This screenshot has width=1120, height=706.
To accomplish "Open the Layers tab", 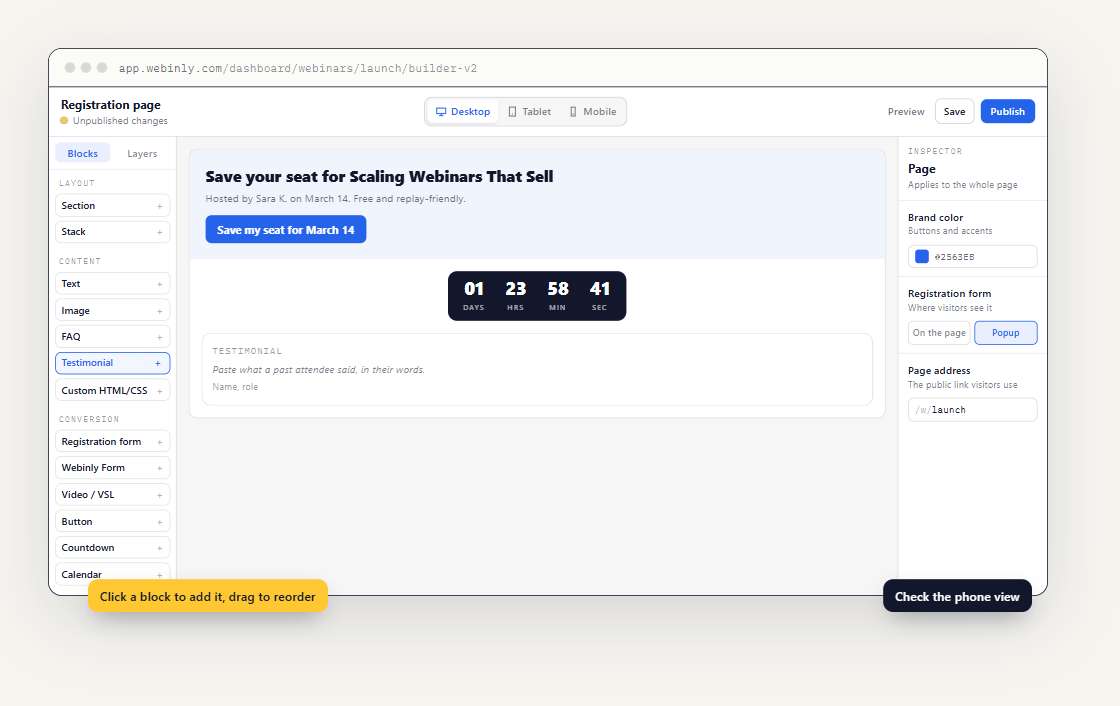I will [142, 154].
